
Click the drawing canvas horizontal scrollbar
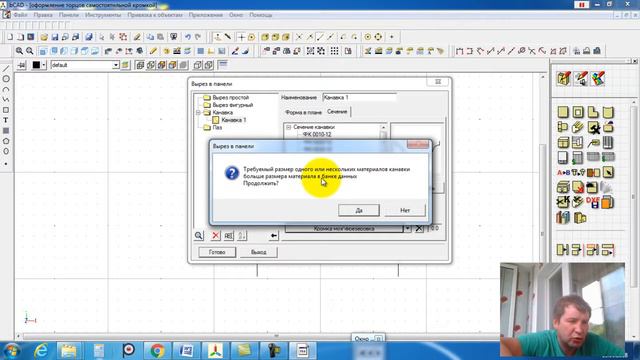click(276, 336)
